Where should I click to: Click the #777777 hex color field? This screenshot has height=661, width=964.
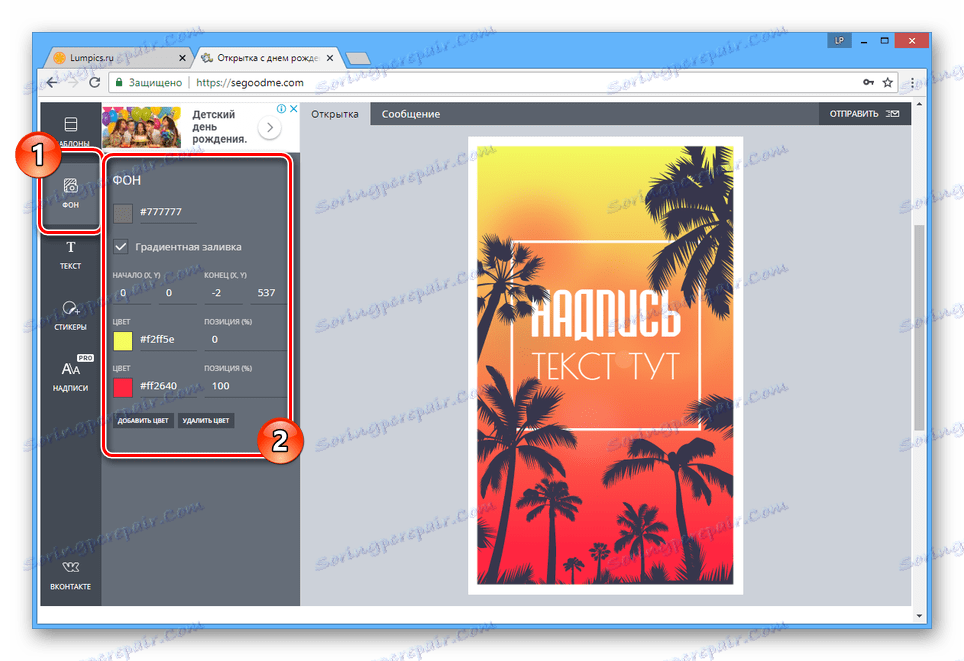(x=168, y=212)
